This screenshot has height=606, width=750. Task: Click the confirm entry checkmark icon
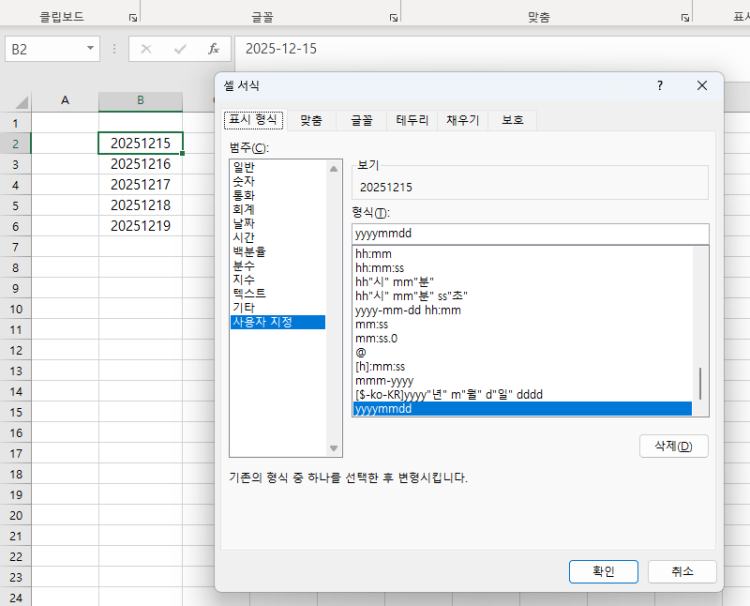[180, 49]
